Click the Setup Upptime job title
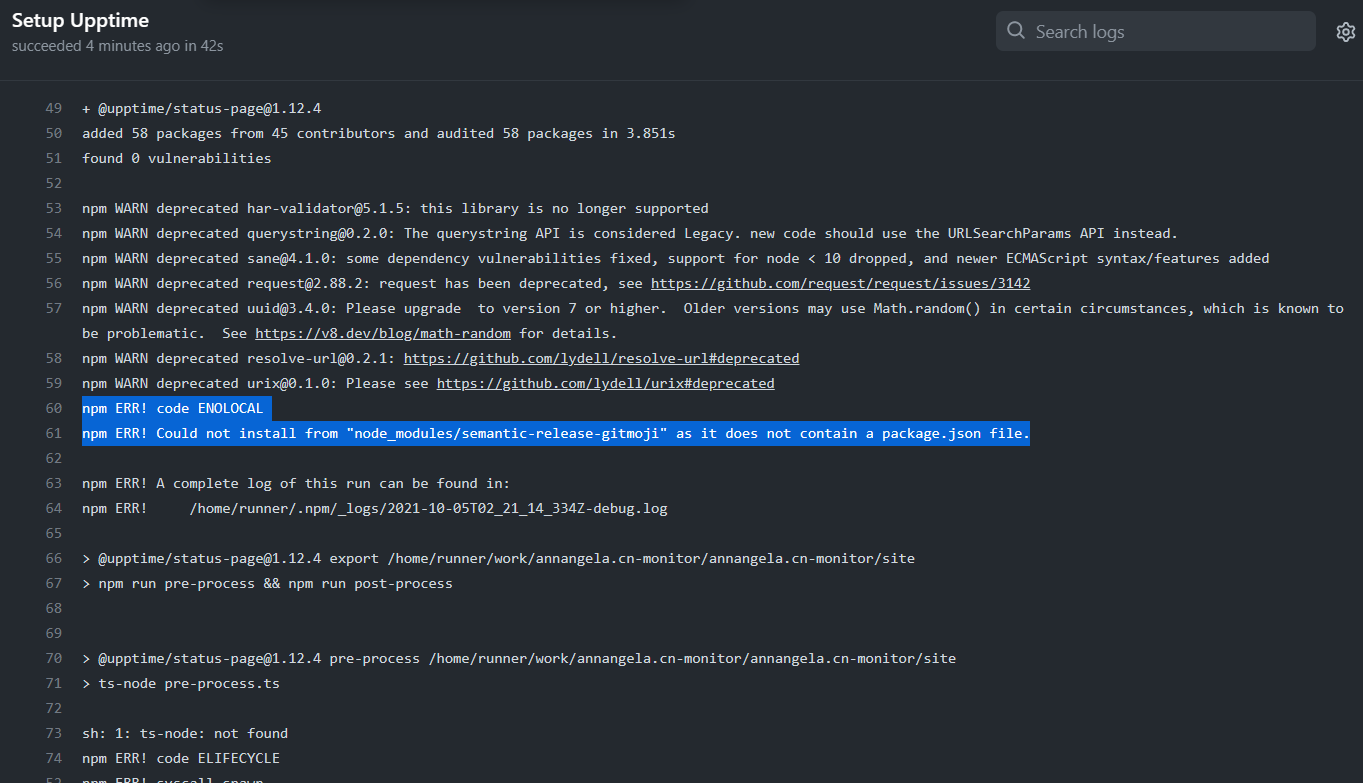Viewport: 1363px width, 783px height. (80, 19)
